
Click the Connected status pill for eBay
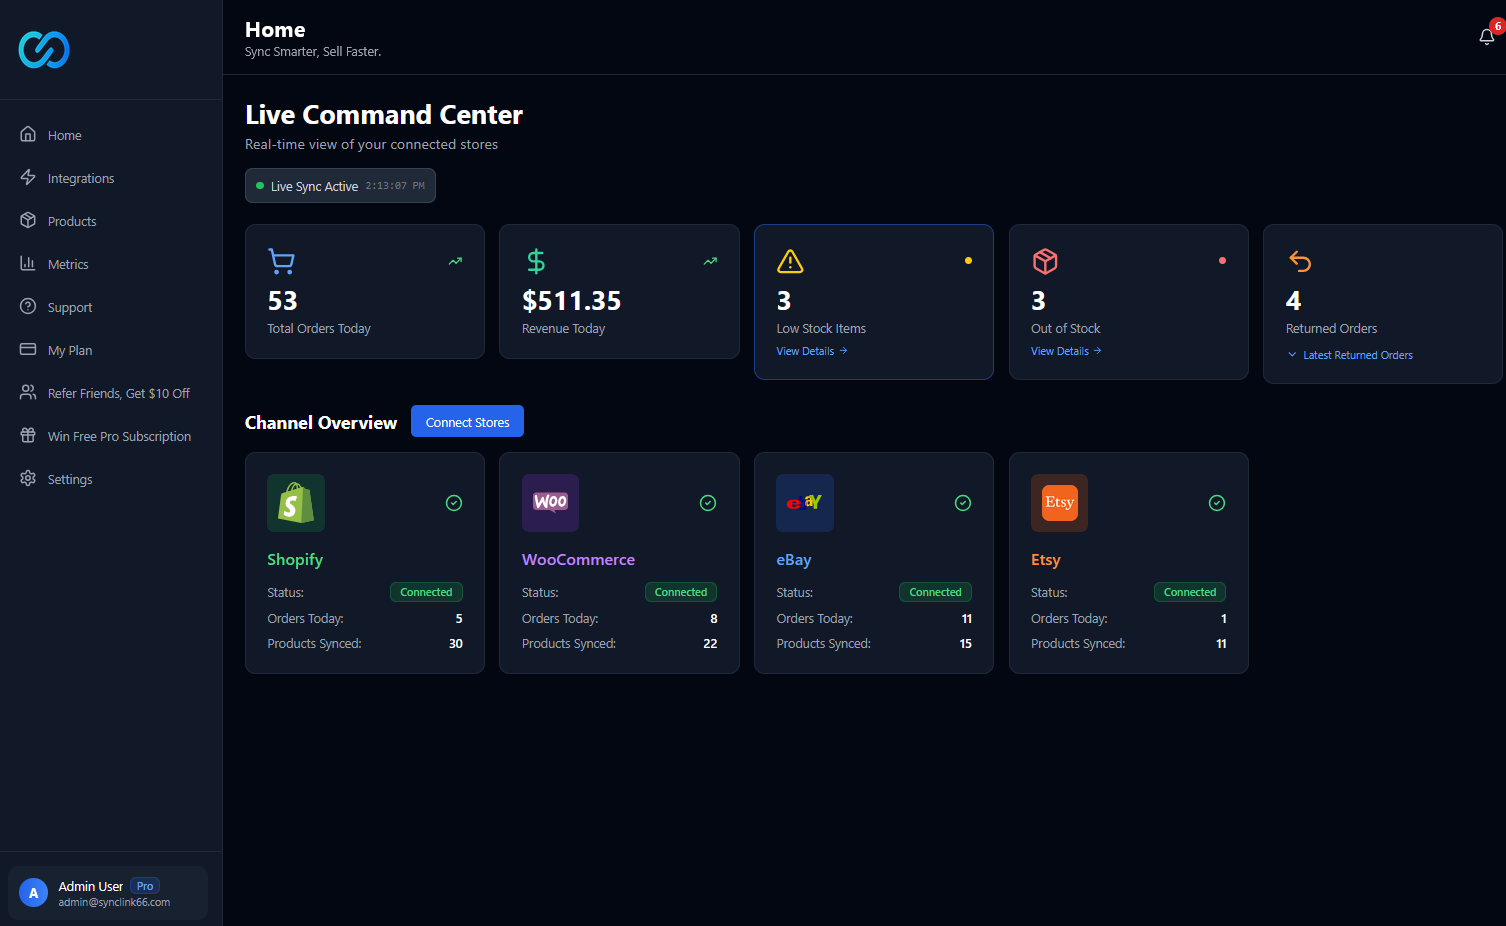(x=935, y=592)
